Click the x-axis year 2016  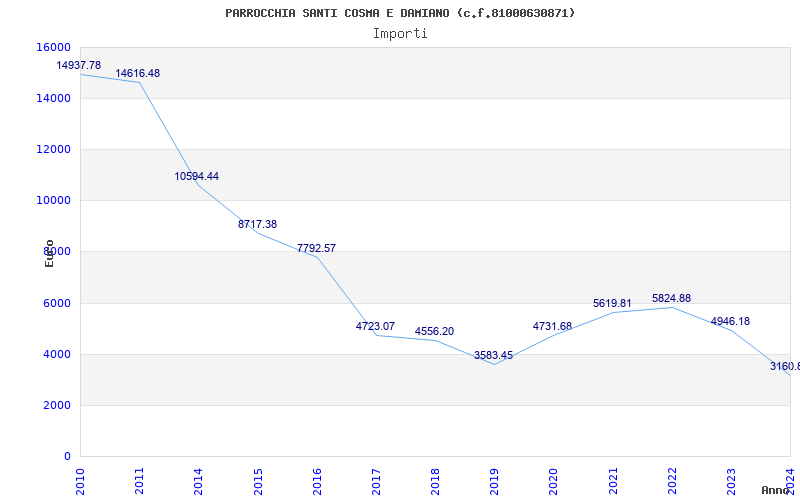(317, 482)
